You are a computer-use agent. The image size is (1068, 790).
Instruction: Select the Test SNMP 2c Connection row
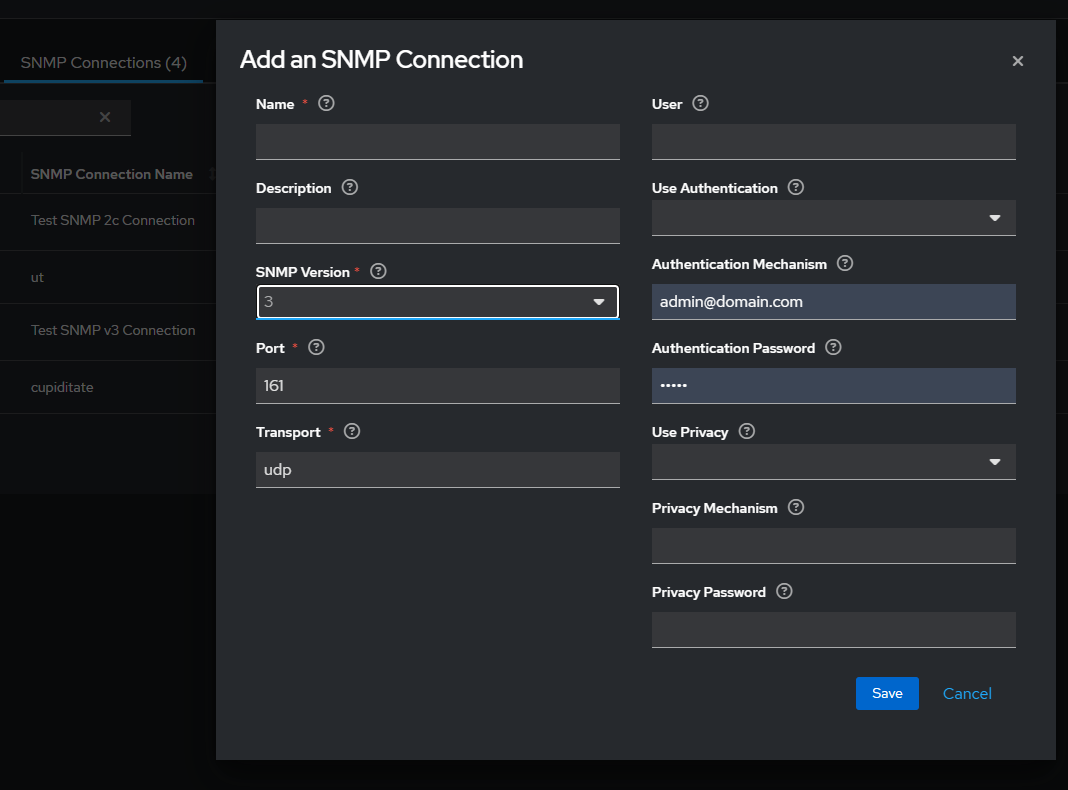point(108,221)
